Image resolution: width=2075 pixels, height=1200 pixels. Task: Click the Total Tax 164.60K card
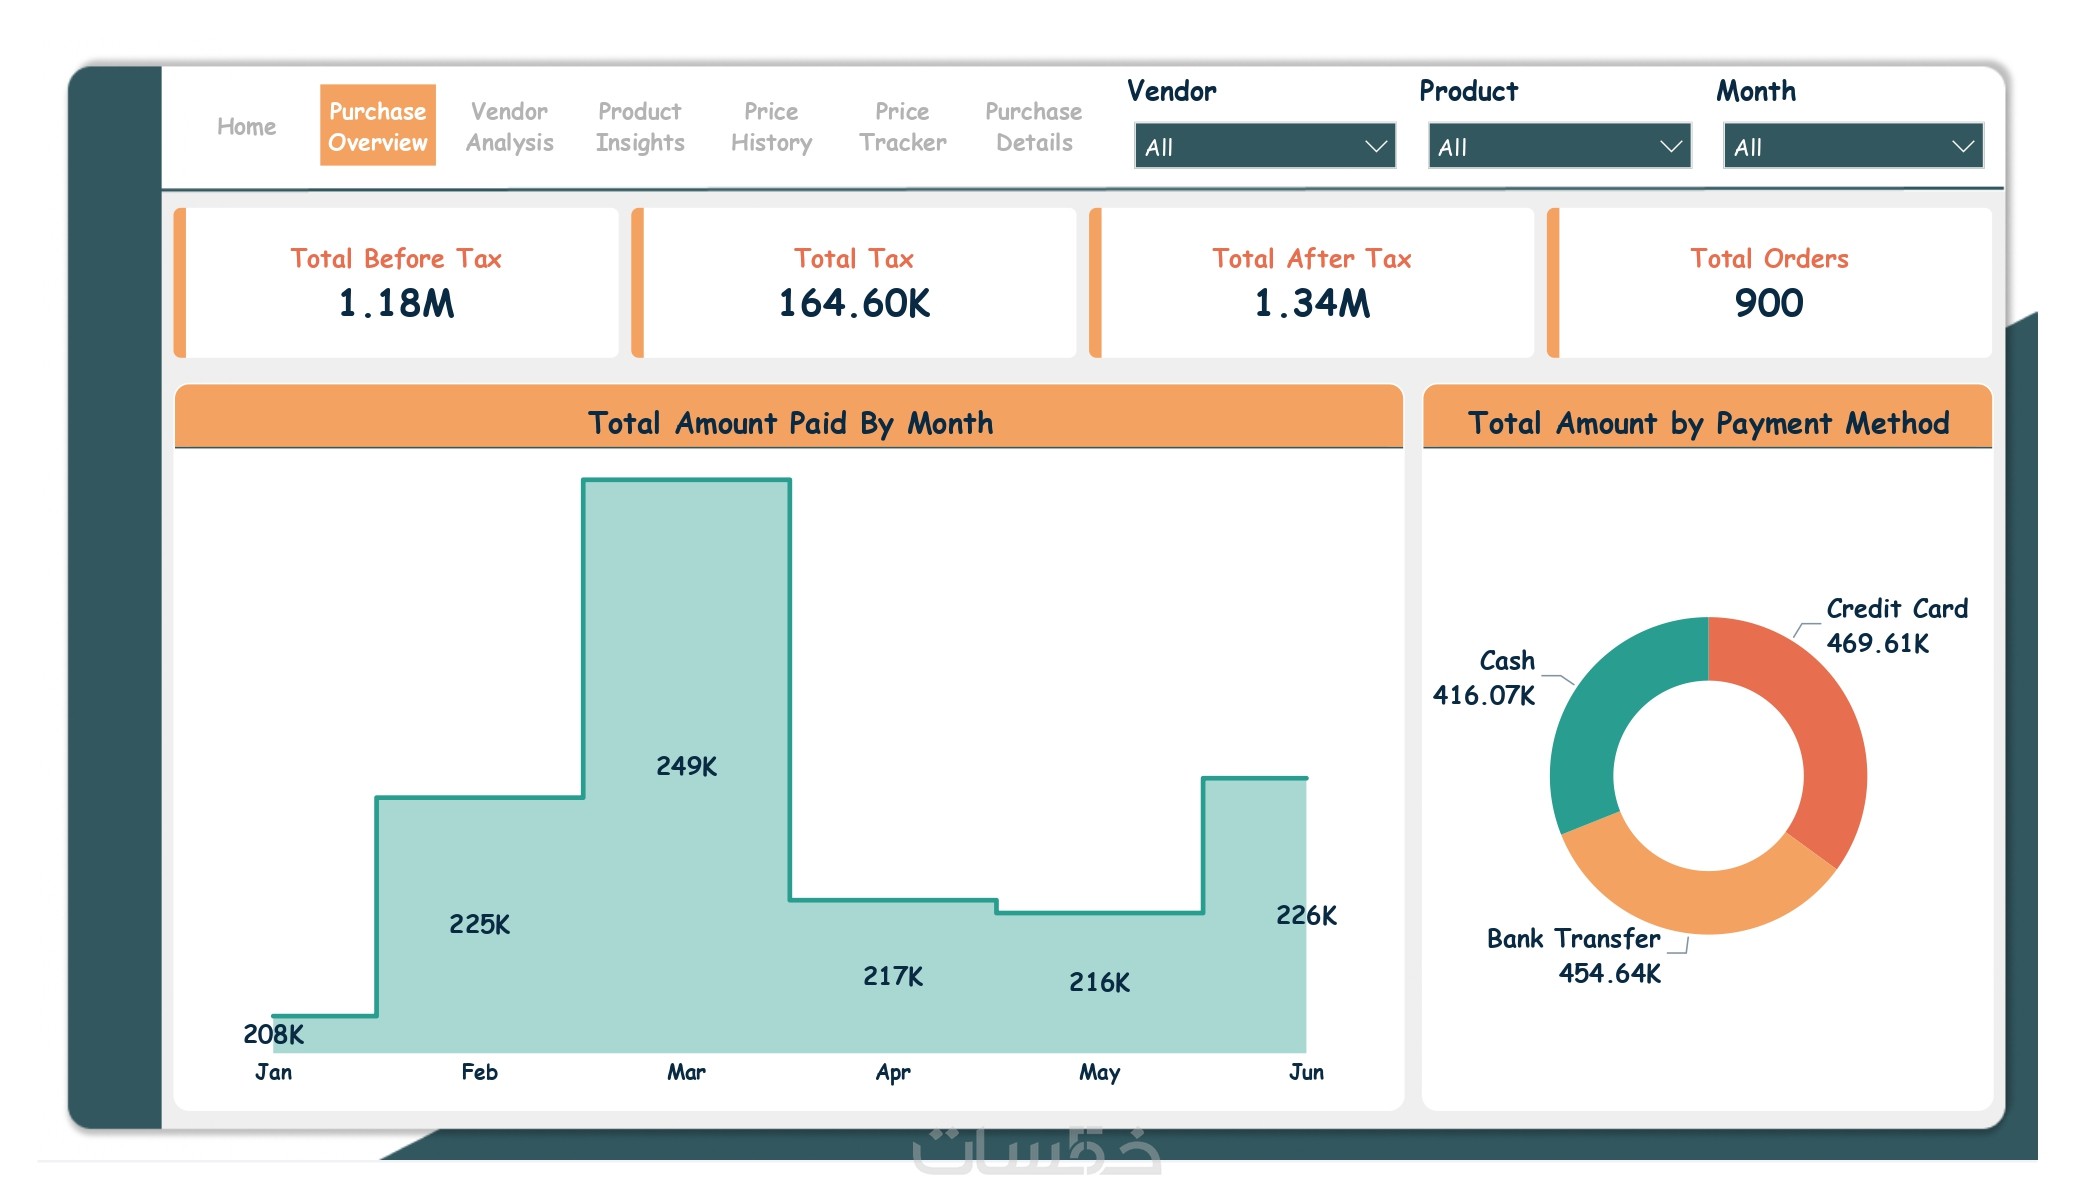tap(854, 283)
